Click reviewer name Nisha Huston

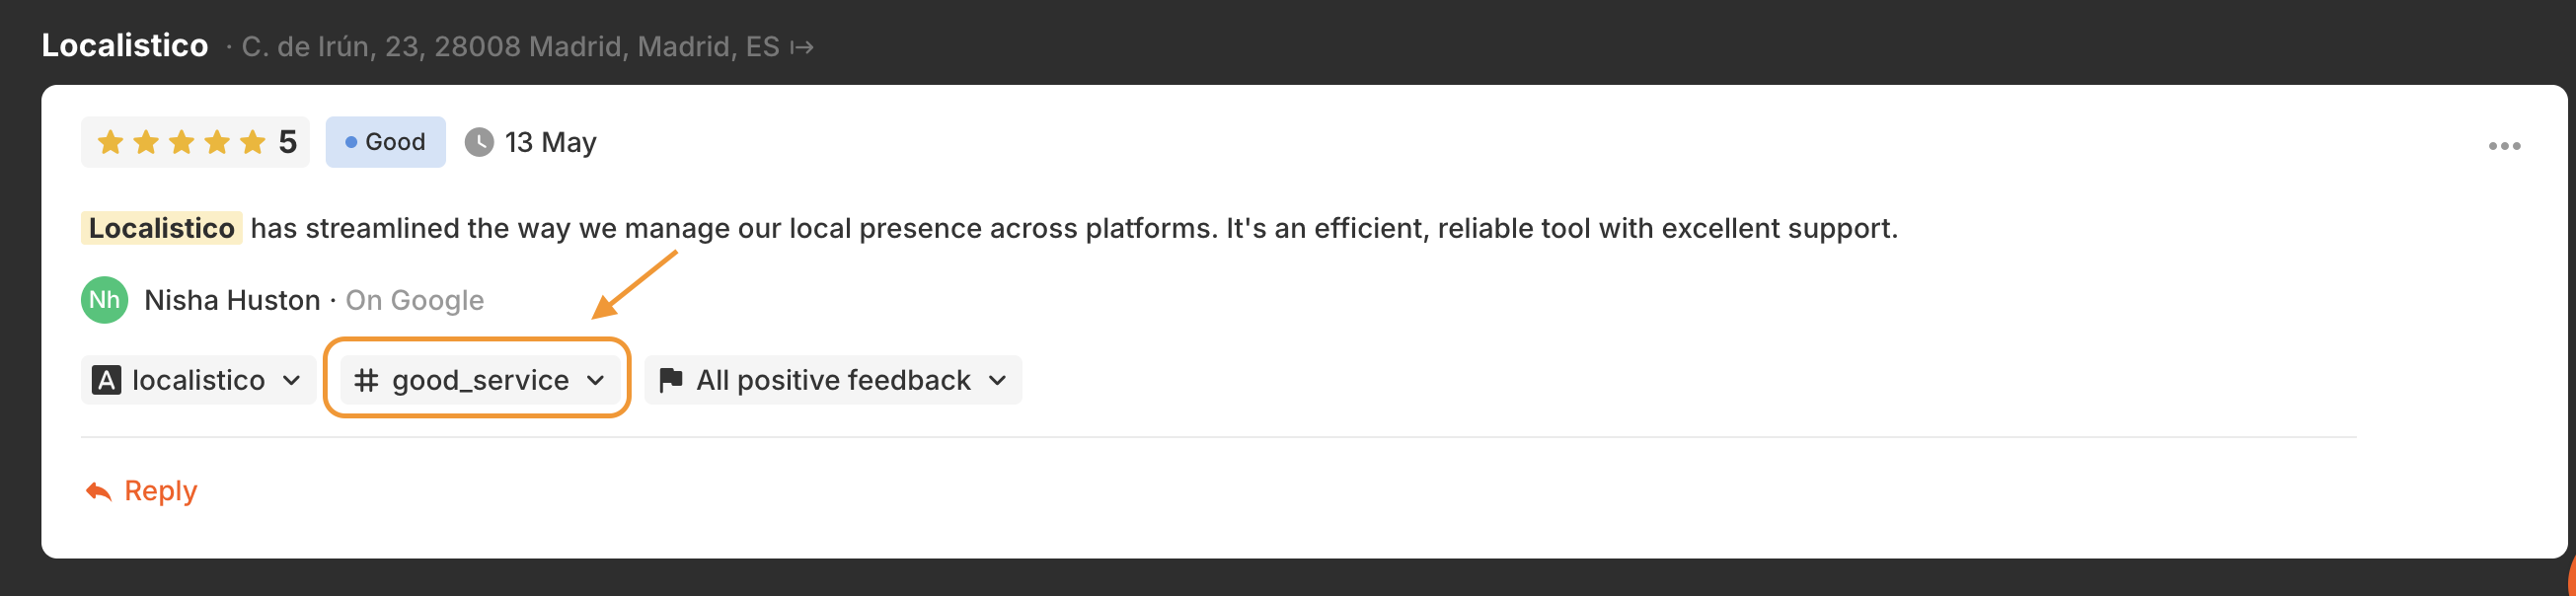[232, 300]
